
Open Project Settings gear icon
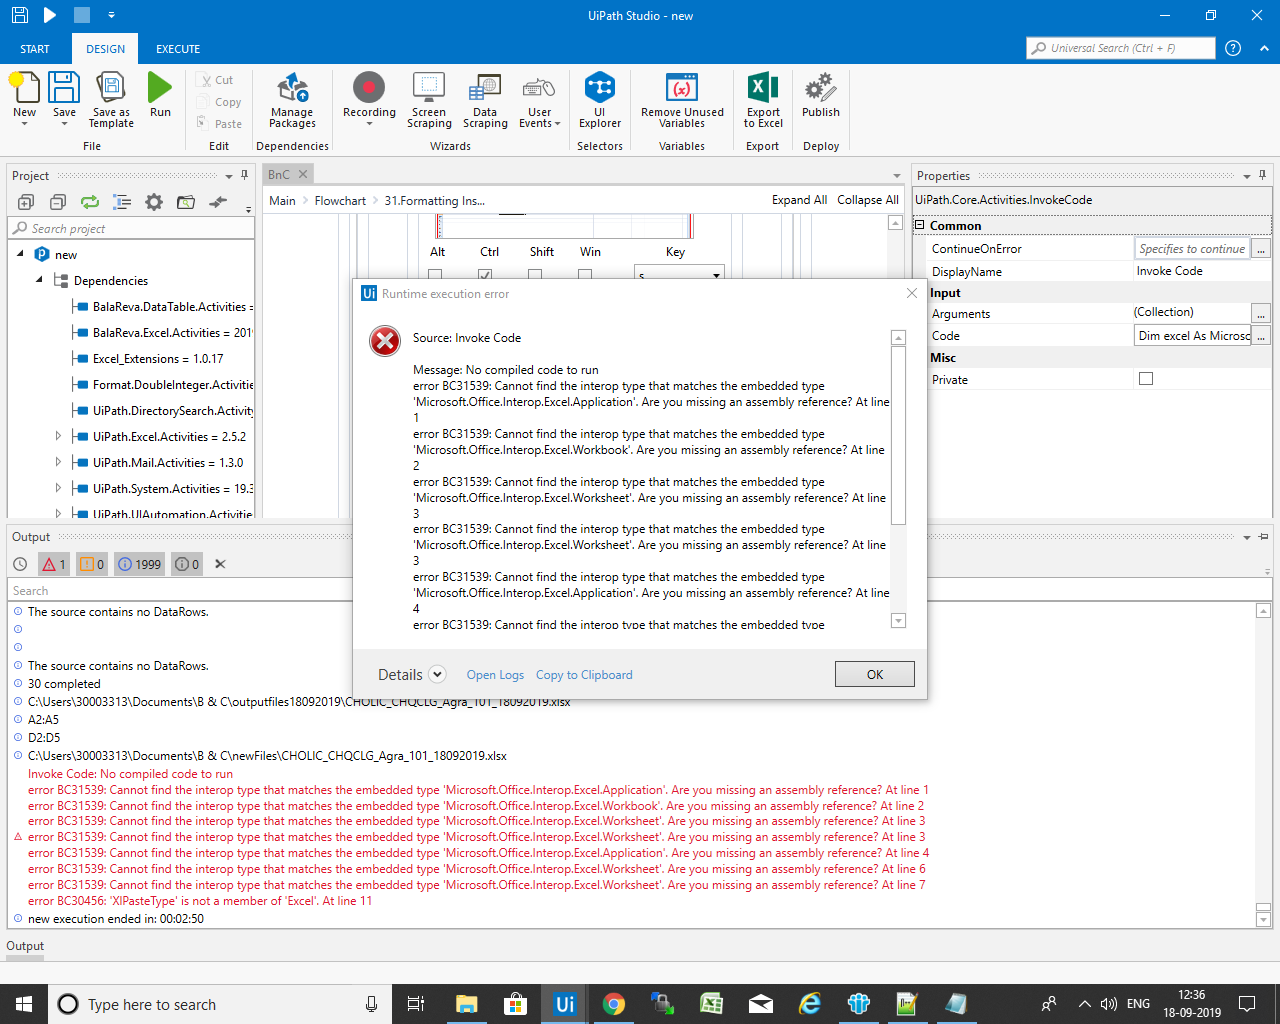click(x=154, y=202)
